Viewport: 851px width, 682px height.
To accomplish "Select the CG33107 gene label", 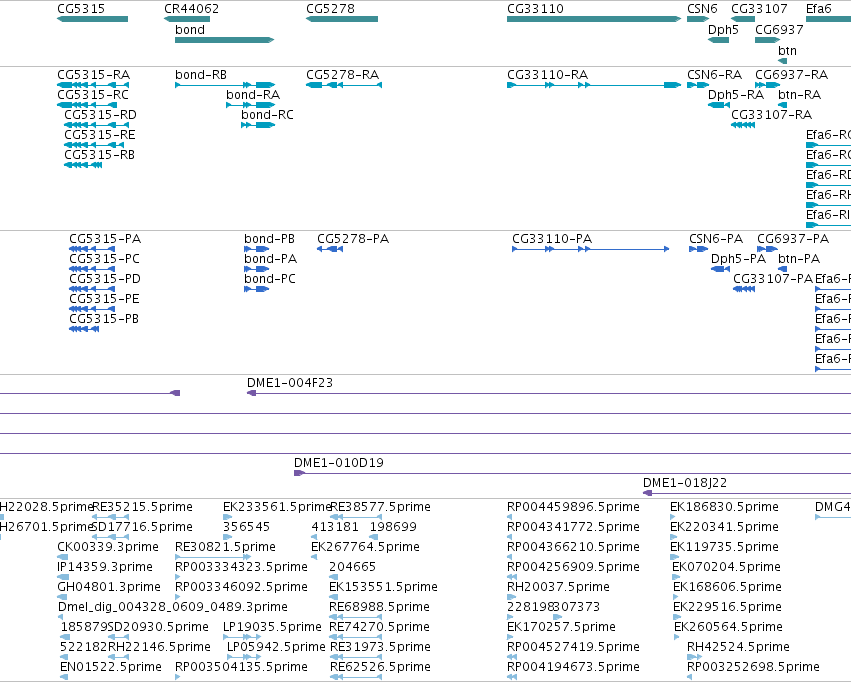I will (x=759, y=9).
